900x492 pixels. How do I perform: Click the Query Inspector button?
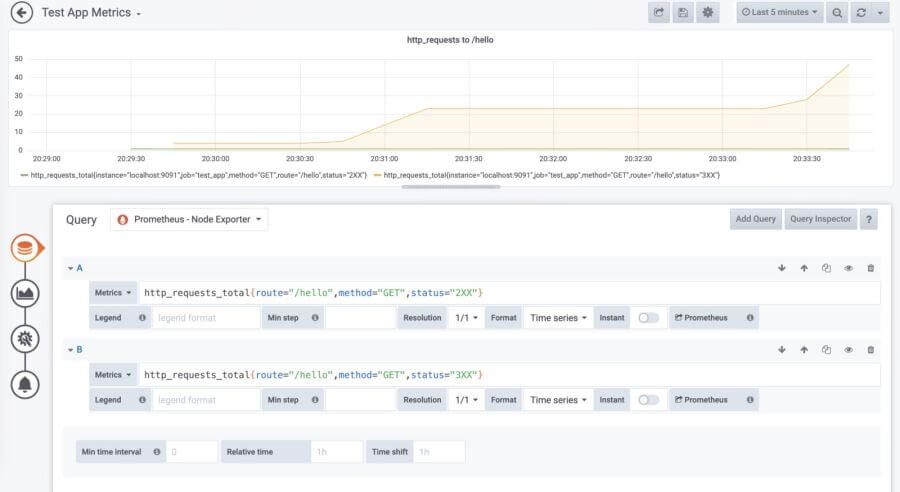pos(818,219)
